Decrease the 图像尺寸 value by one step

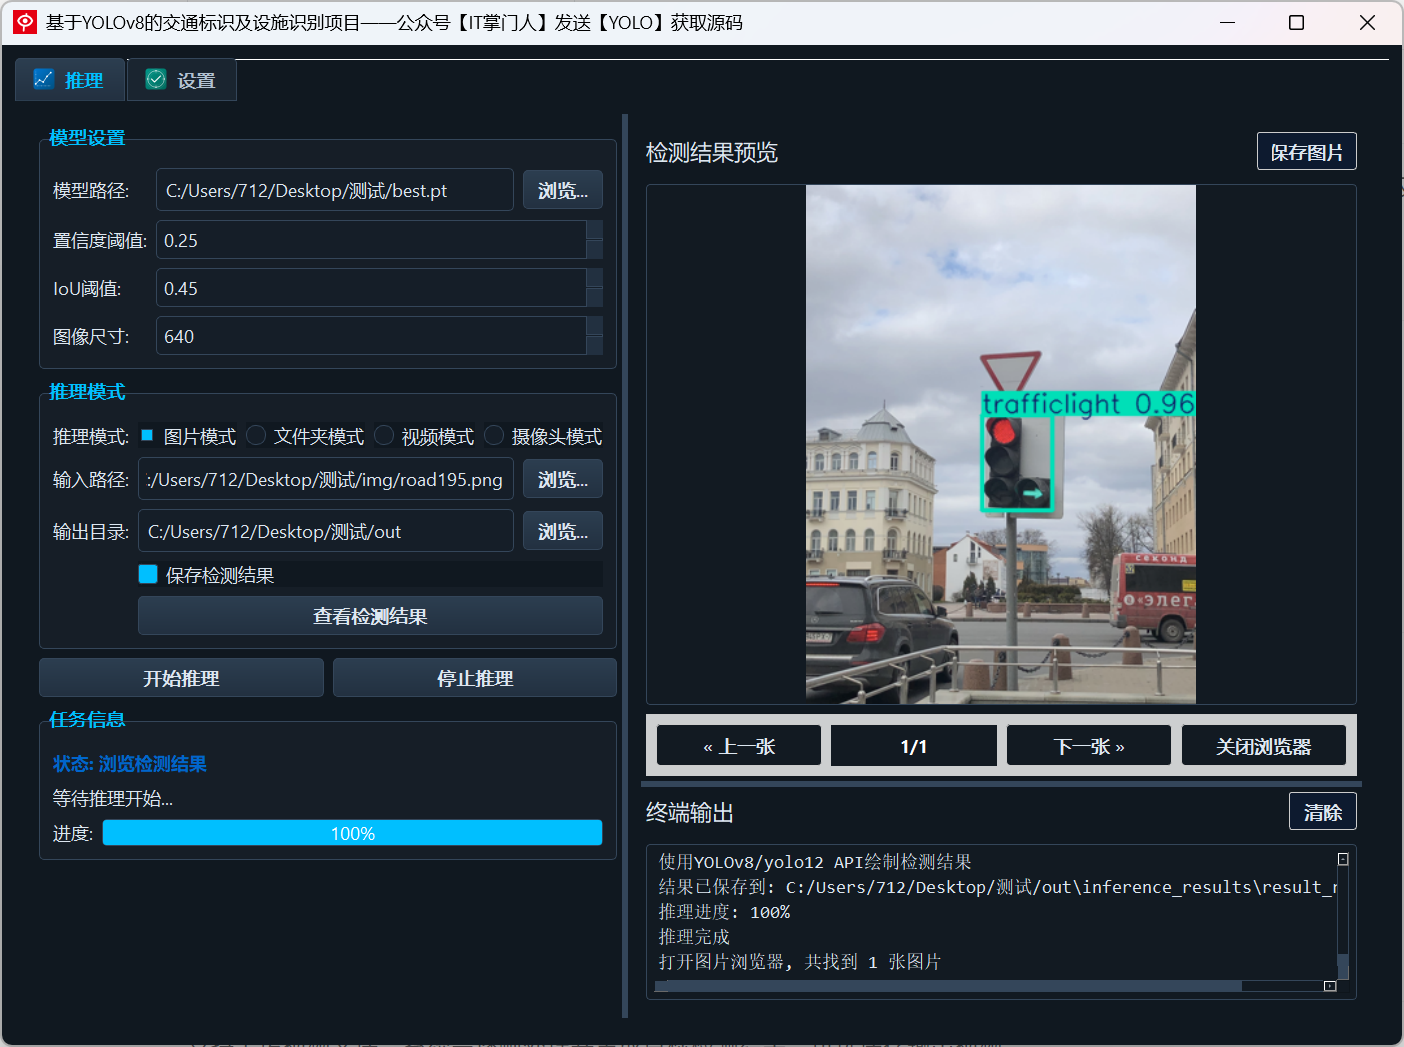[x=595, y=346]
